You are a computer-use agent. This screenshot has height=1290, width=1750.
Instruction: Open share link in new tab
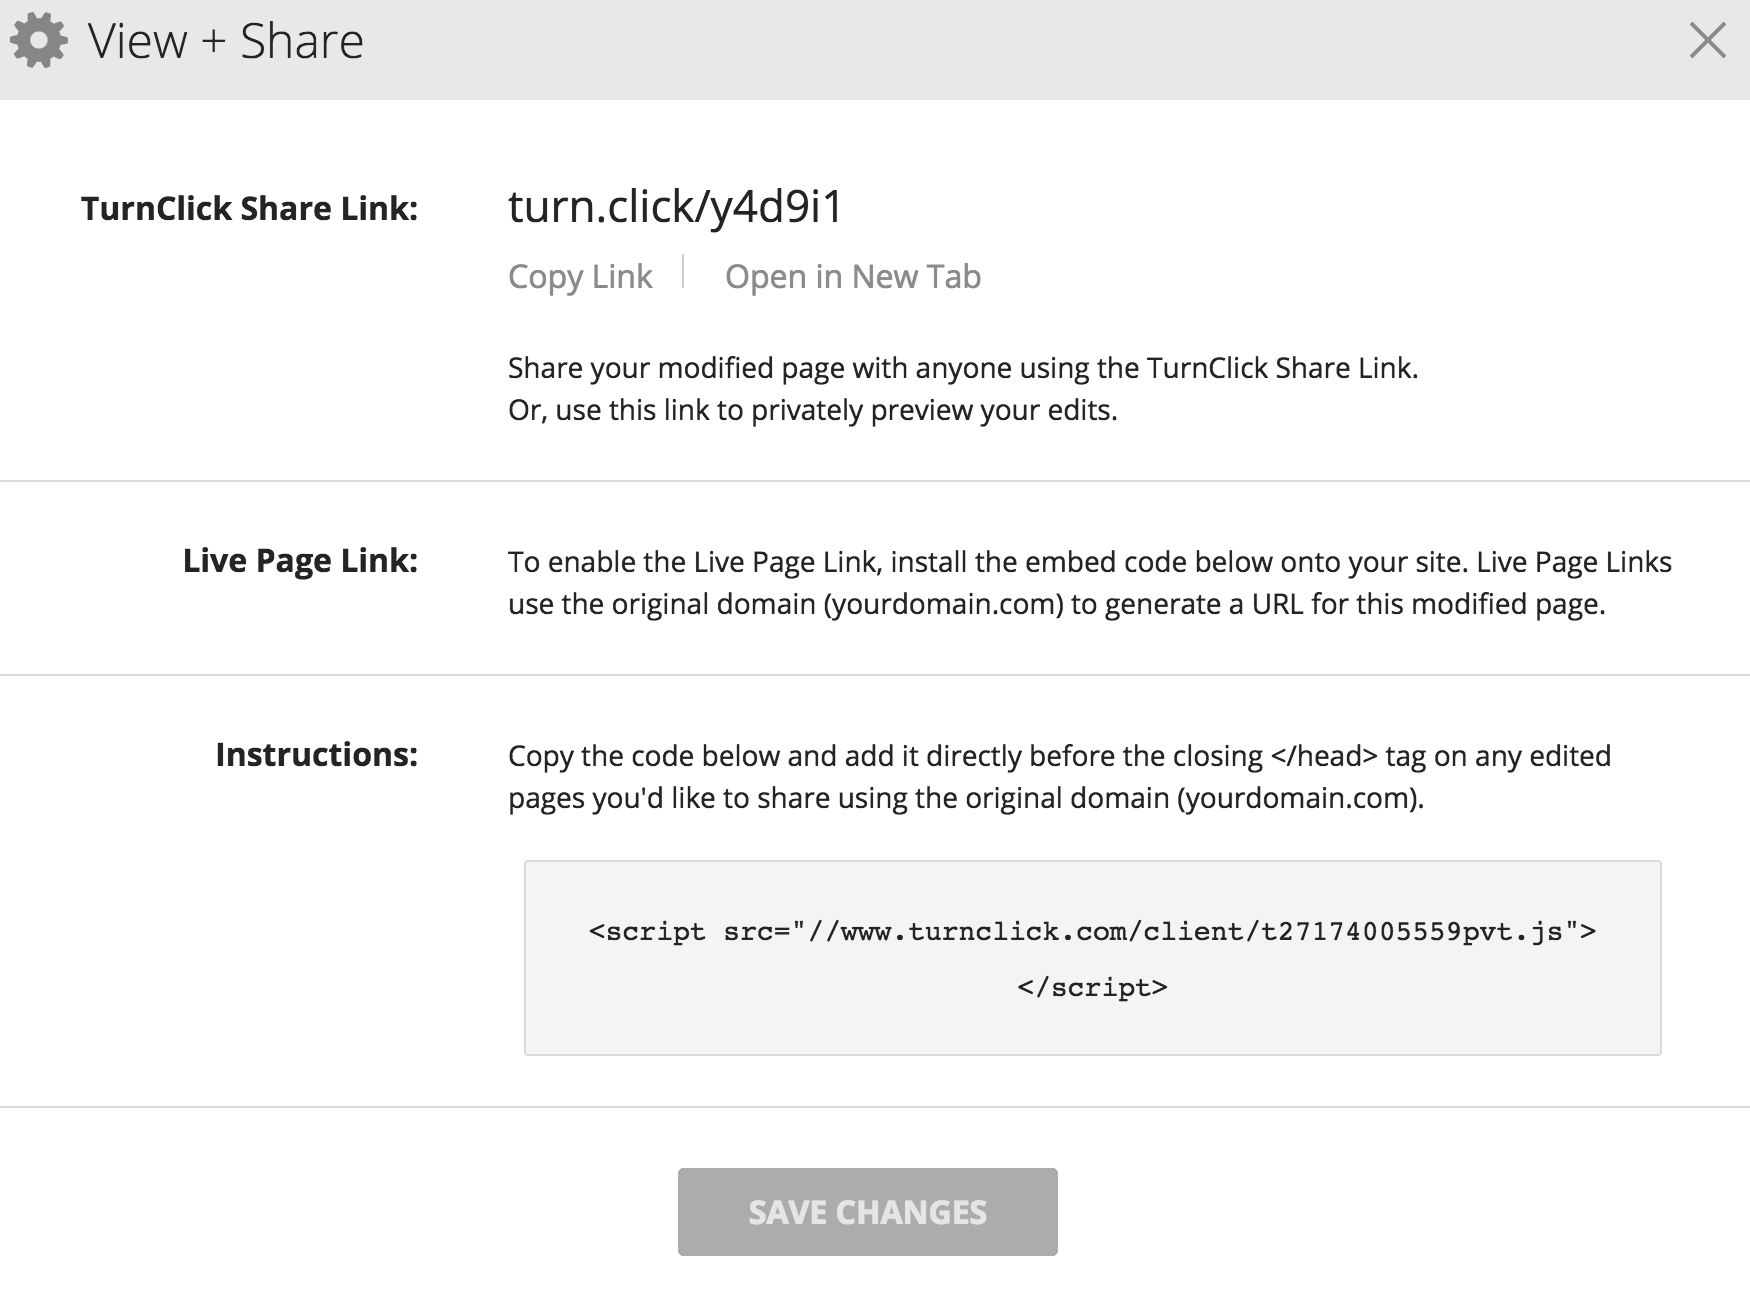853,277
